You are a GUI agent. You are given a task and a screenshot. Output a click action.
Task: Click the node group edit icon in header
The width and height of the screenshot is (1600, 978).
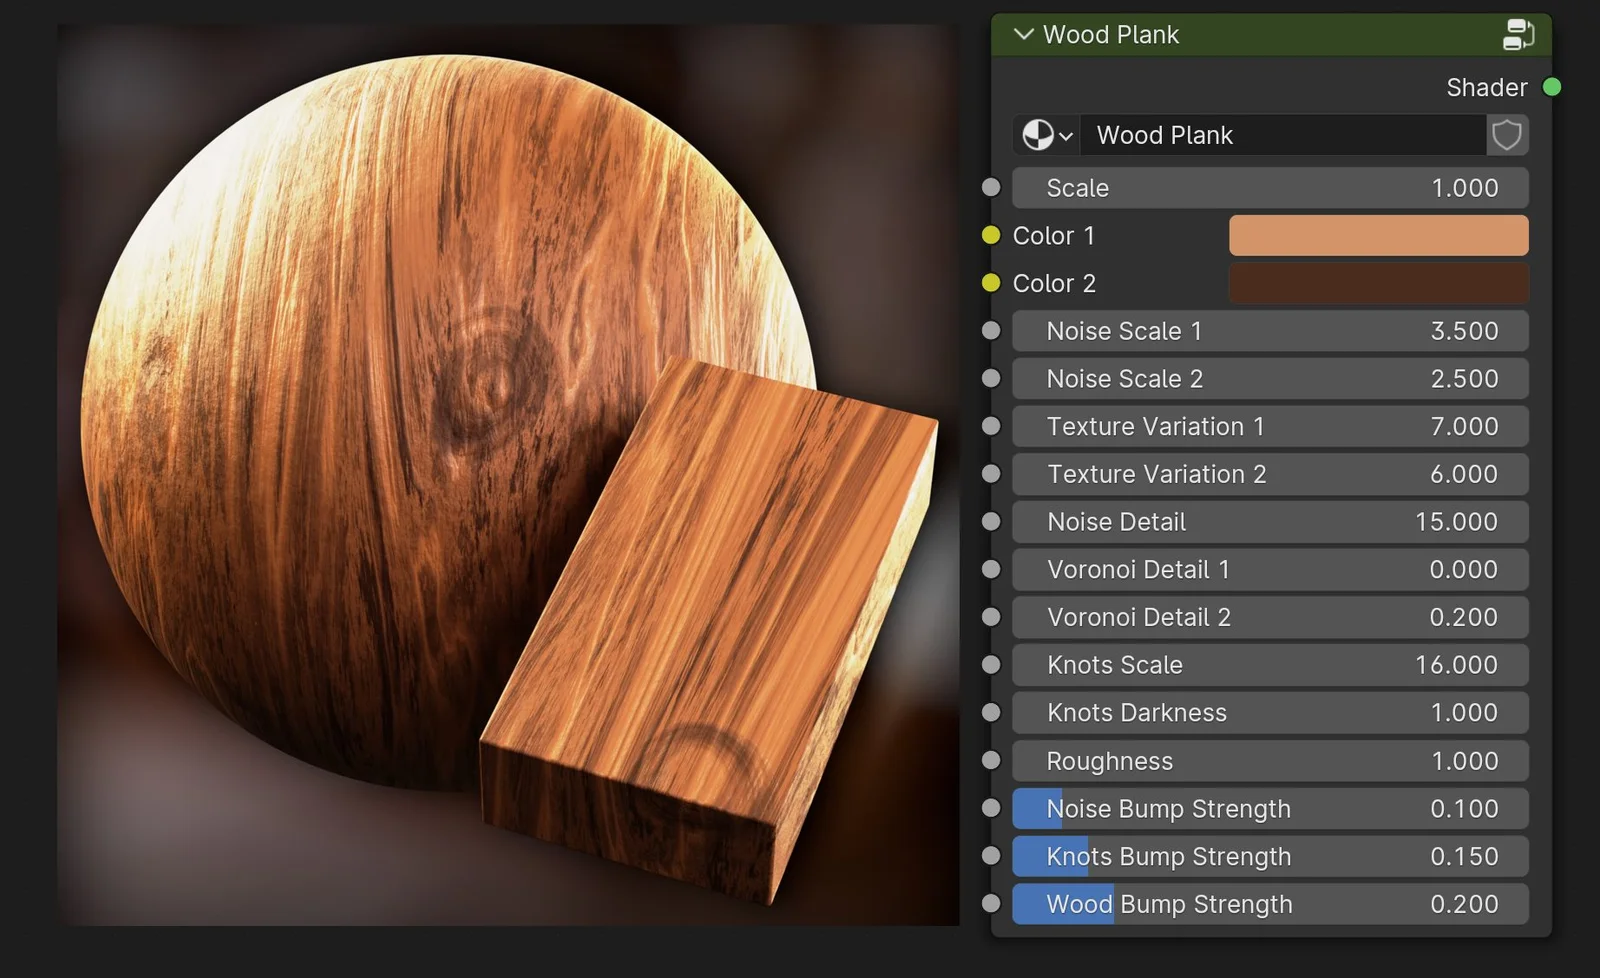(x=1517, y=35)
